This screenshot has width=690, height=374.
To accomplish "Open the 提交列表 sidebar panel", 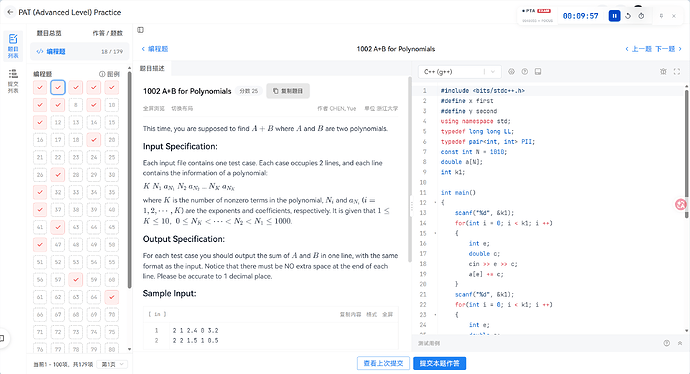I will (x=13, y=81).
